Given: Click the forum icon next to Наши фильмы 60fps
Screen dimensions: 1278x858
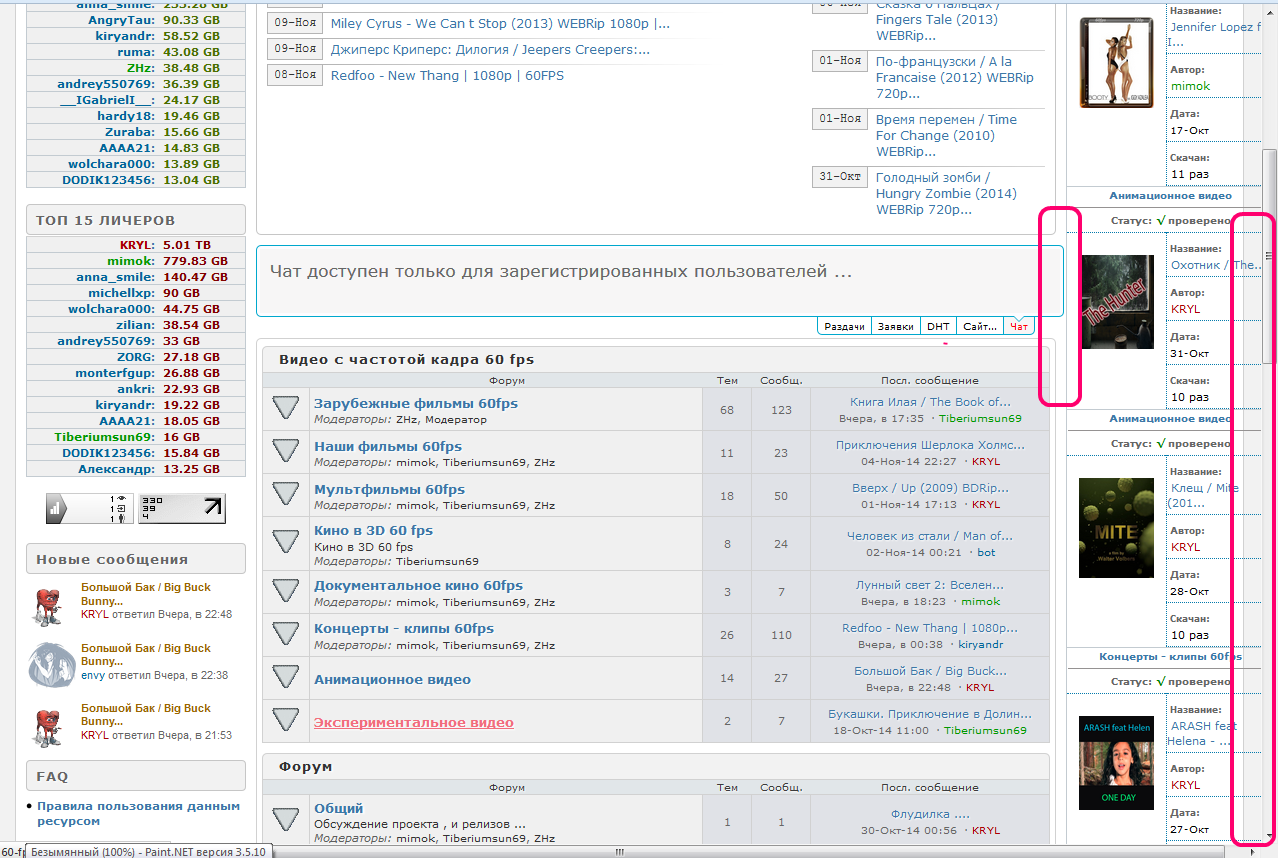Looking at the screenshot, I should tap(286, 452).
